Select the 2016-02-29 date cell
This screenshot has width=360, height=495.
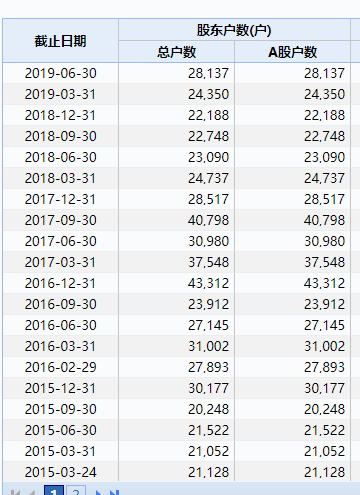[x=60, y=367]
